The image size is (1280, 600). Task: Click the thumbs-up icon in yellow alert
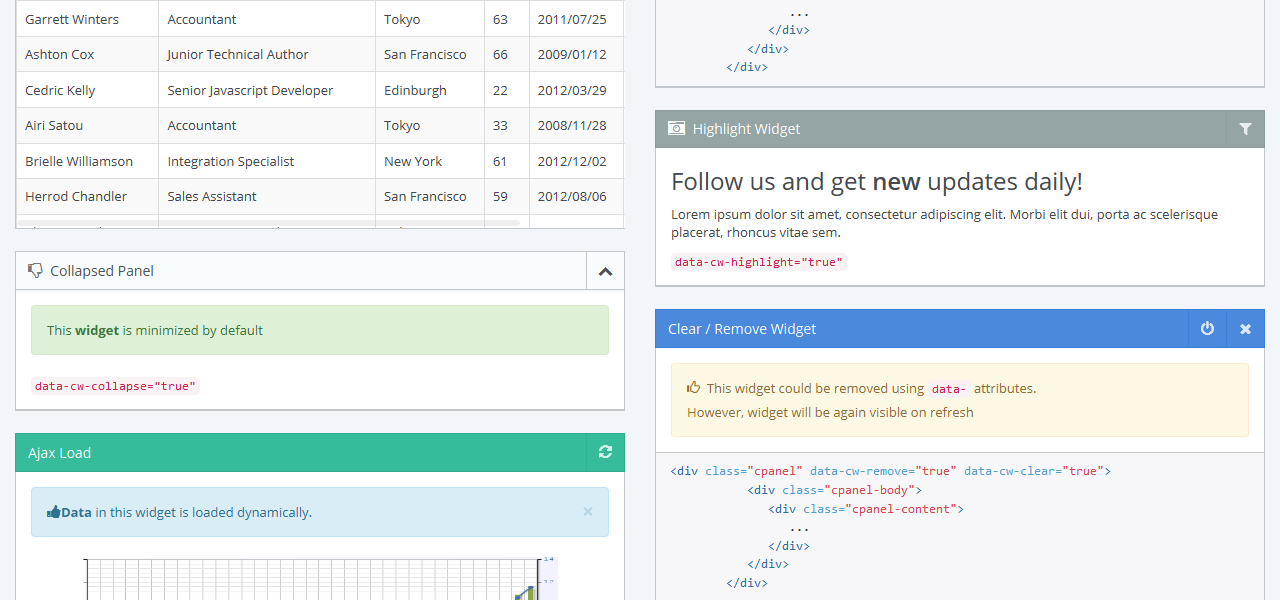694,388
